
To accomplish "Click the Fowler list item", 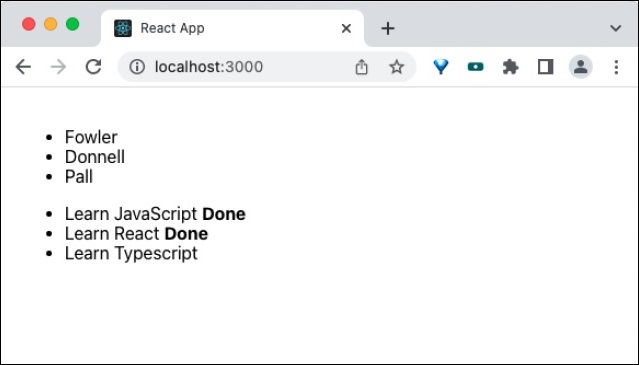I will (x=91, y=137).
